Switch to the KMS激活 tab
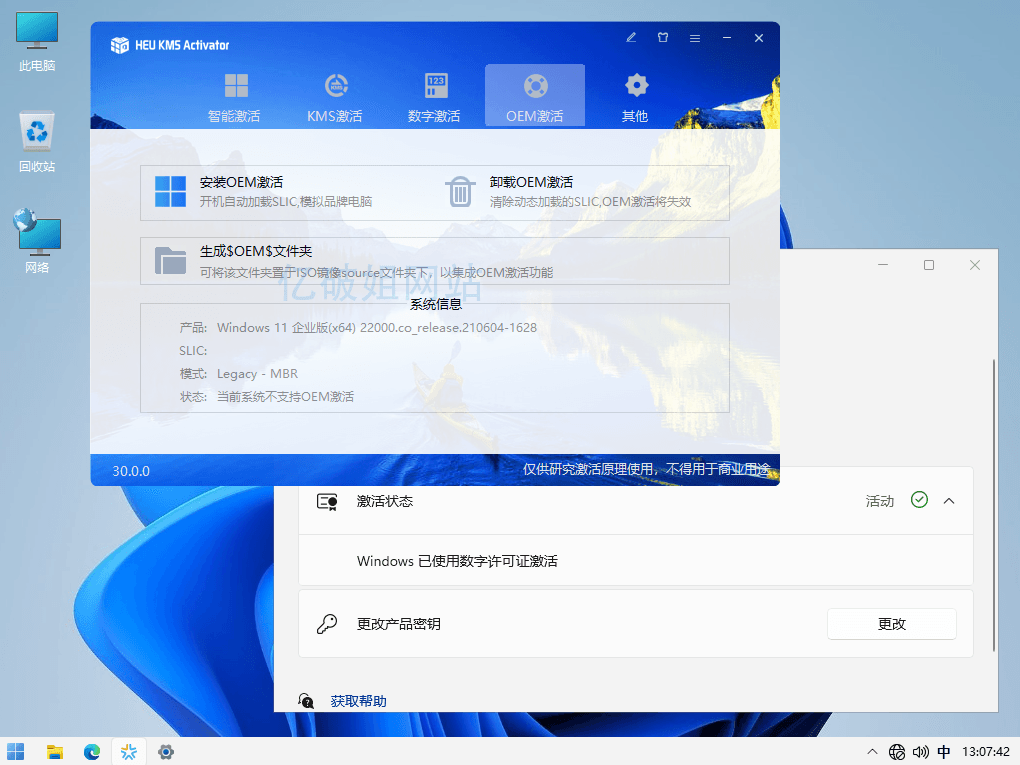The height and width of the screenshot is (765, 1020). pyautogui.click(x=335, y=97)
